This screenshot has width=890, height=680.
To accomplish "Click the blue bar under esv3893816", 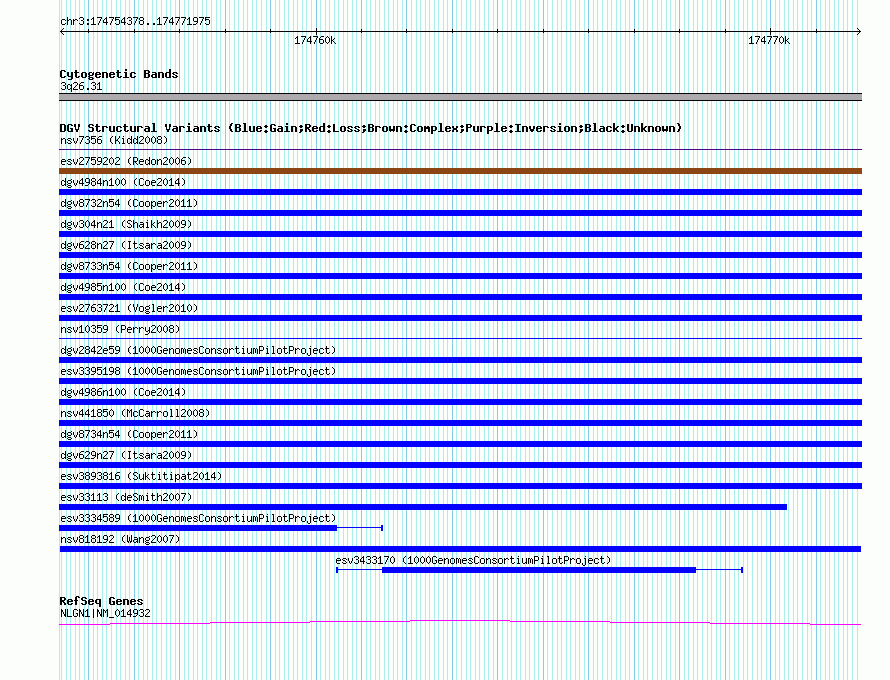I will point(460,486).
